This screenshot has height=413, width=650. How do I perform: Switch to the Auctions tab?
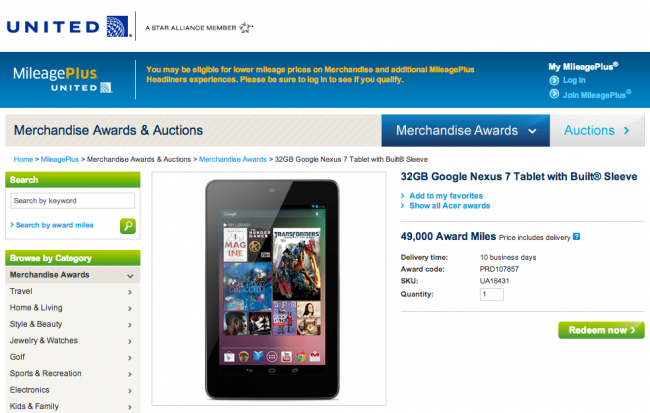(x=597, y=131)
